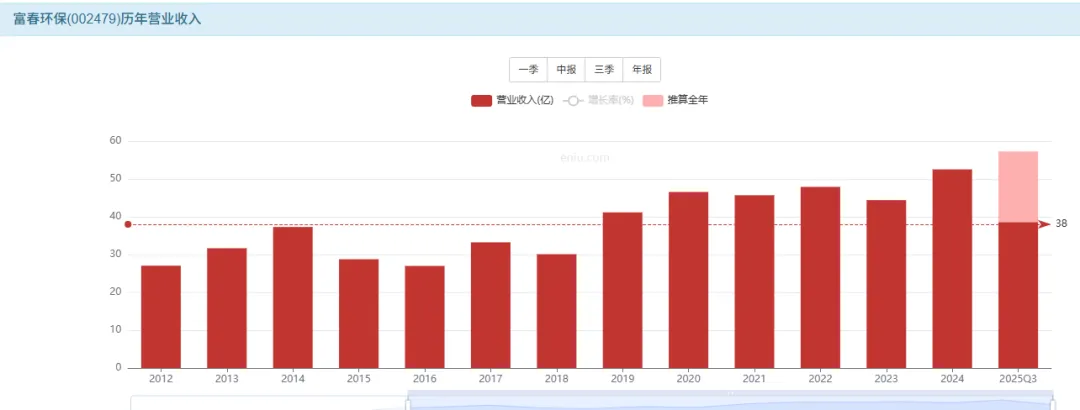Select the 2018 revenue bar
Screen dimensions: 1080x410
coord(557,311)
